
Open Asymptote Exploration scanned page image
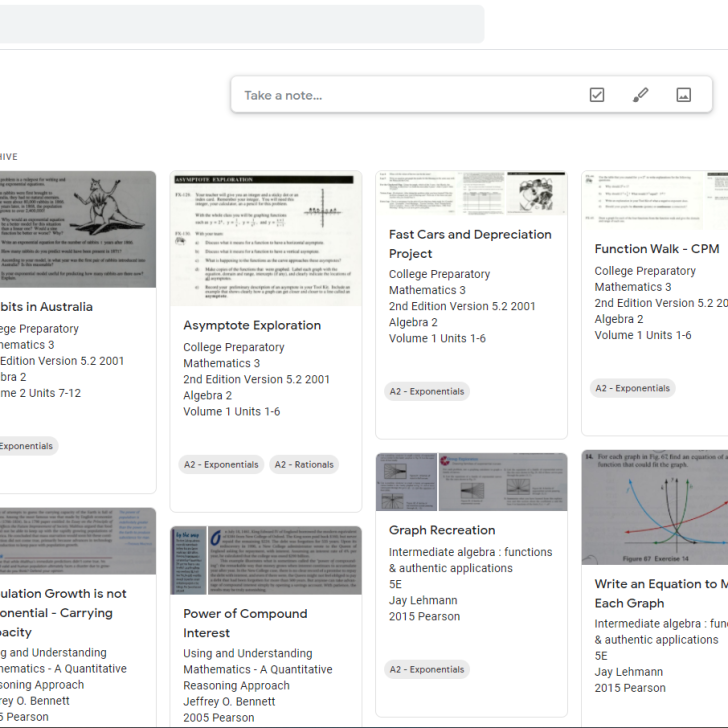tap(266, 239)
